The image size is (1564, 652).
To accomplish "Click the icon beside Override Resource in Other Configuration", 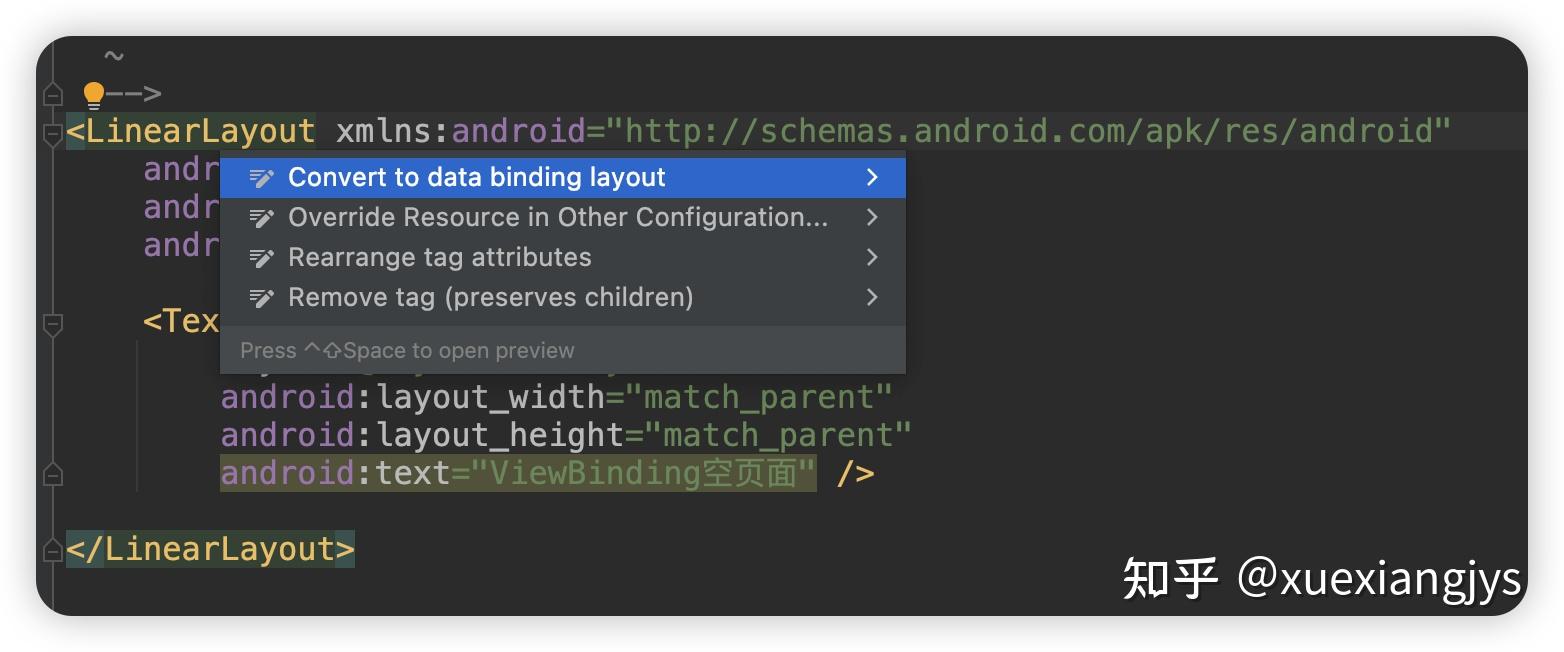I will [262, 218].
